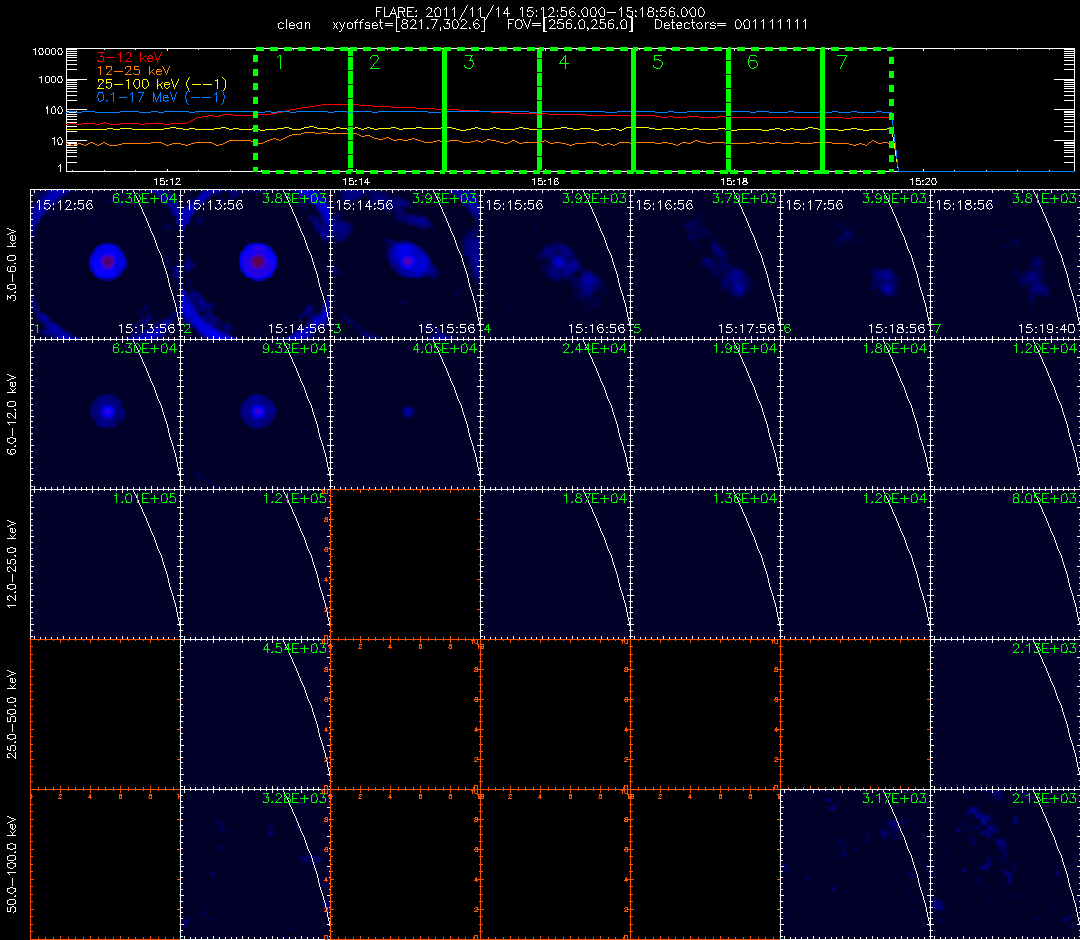Image resolution: width=1080 pixels, height=940 pixels.
Task: Click the 6.0-12.0 keV row label
Action: [12, 415]
